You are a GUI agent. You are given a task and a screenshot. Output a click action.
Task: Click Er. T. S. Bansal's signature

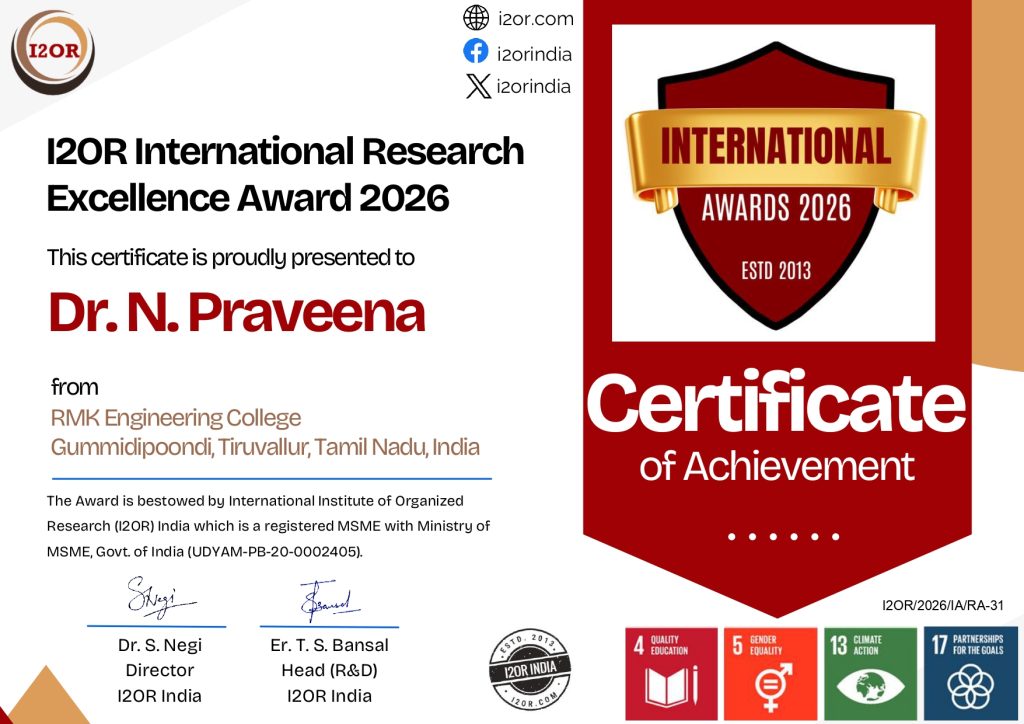point(329,601)
